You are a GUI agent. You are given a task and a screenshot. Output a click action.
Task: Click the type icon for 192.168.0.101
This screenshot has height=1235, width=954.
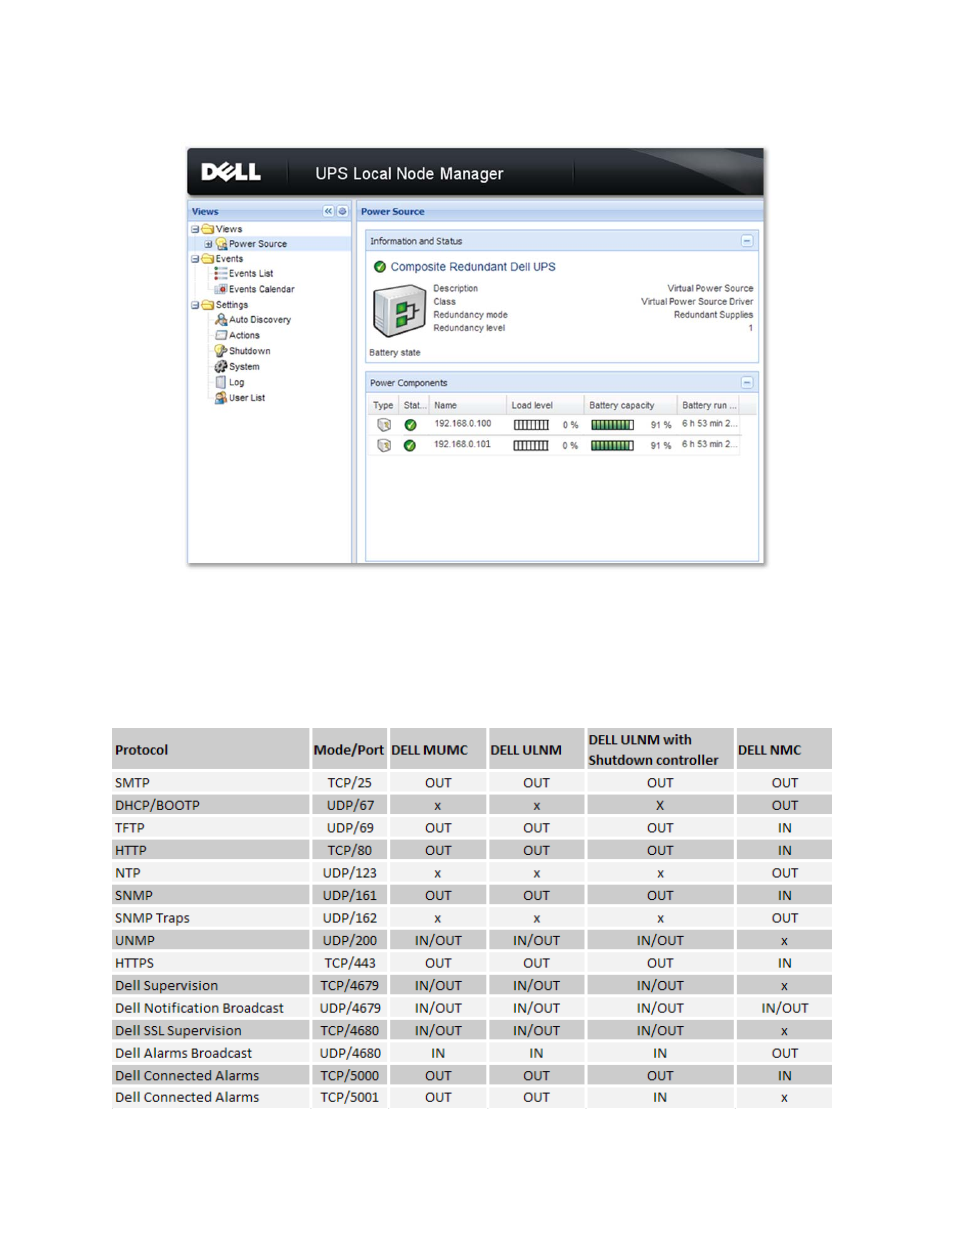[383, 445]
